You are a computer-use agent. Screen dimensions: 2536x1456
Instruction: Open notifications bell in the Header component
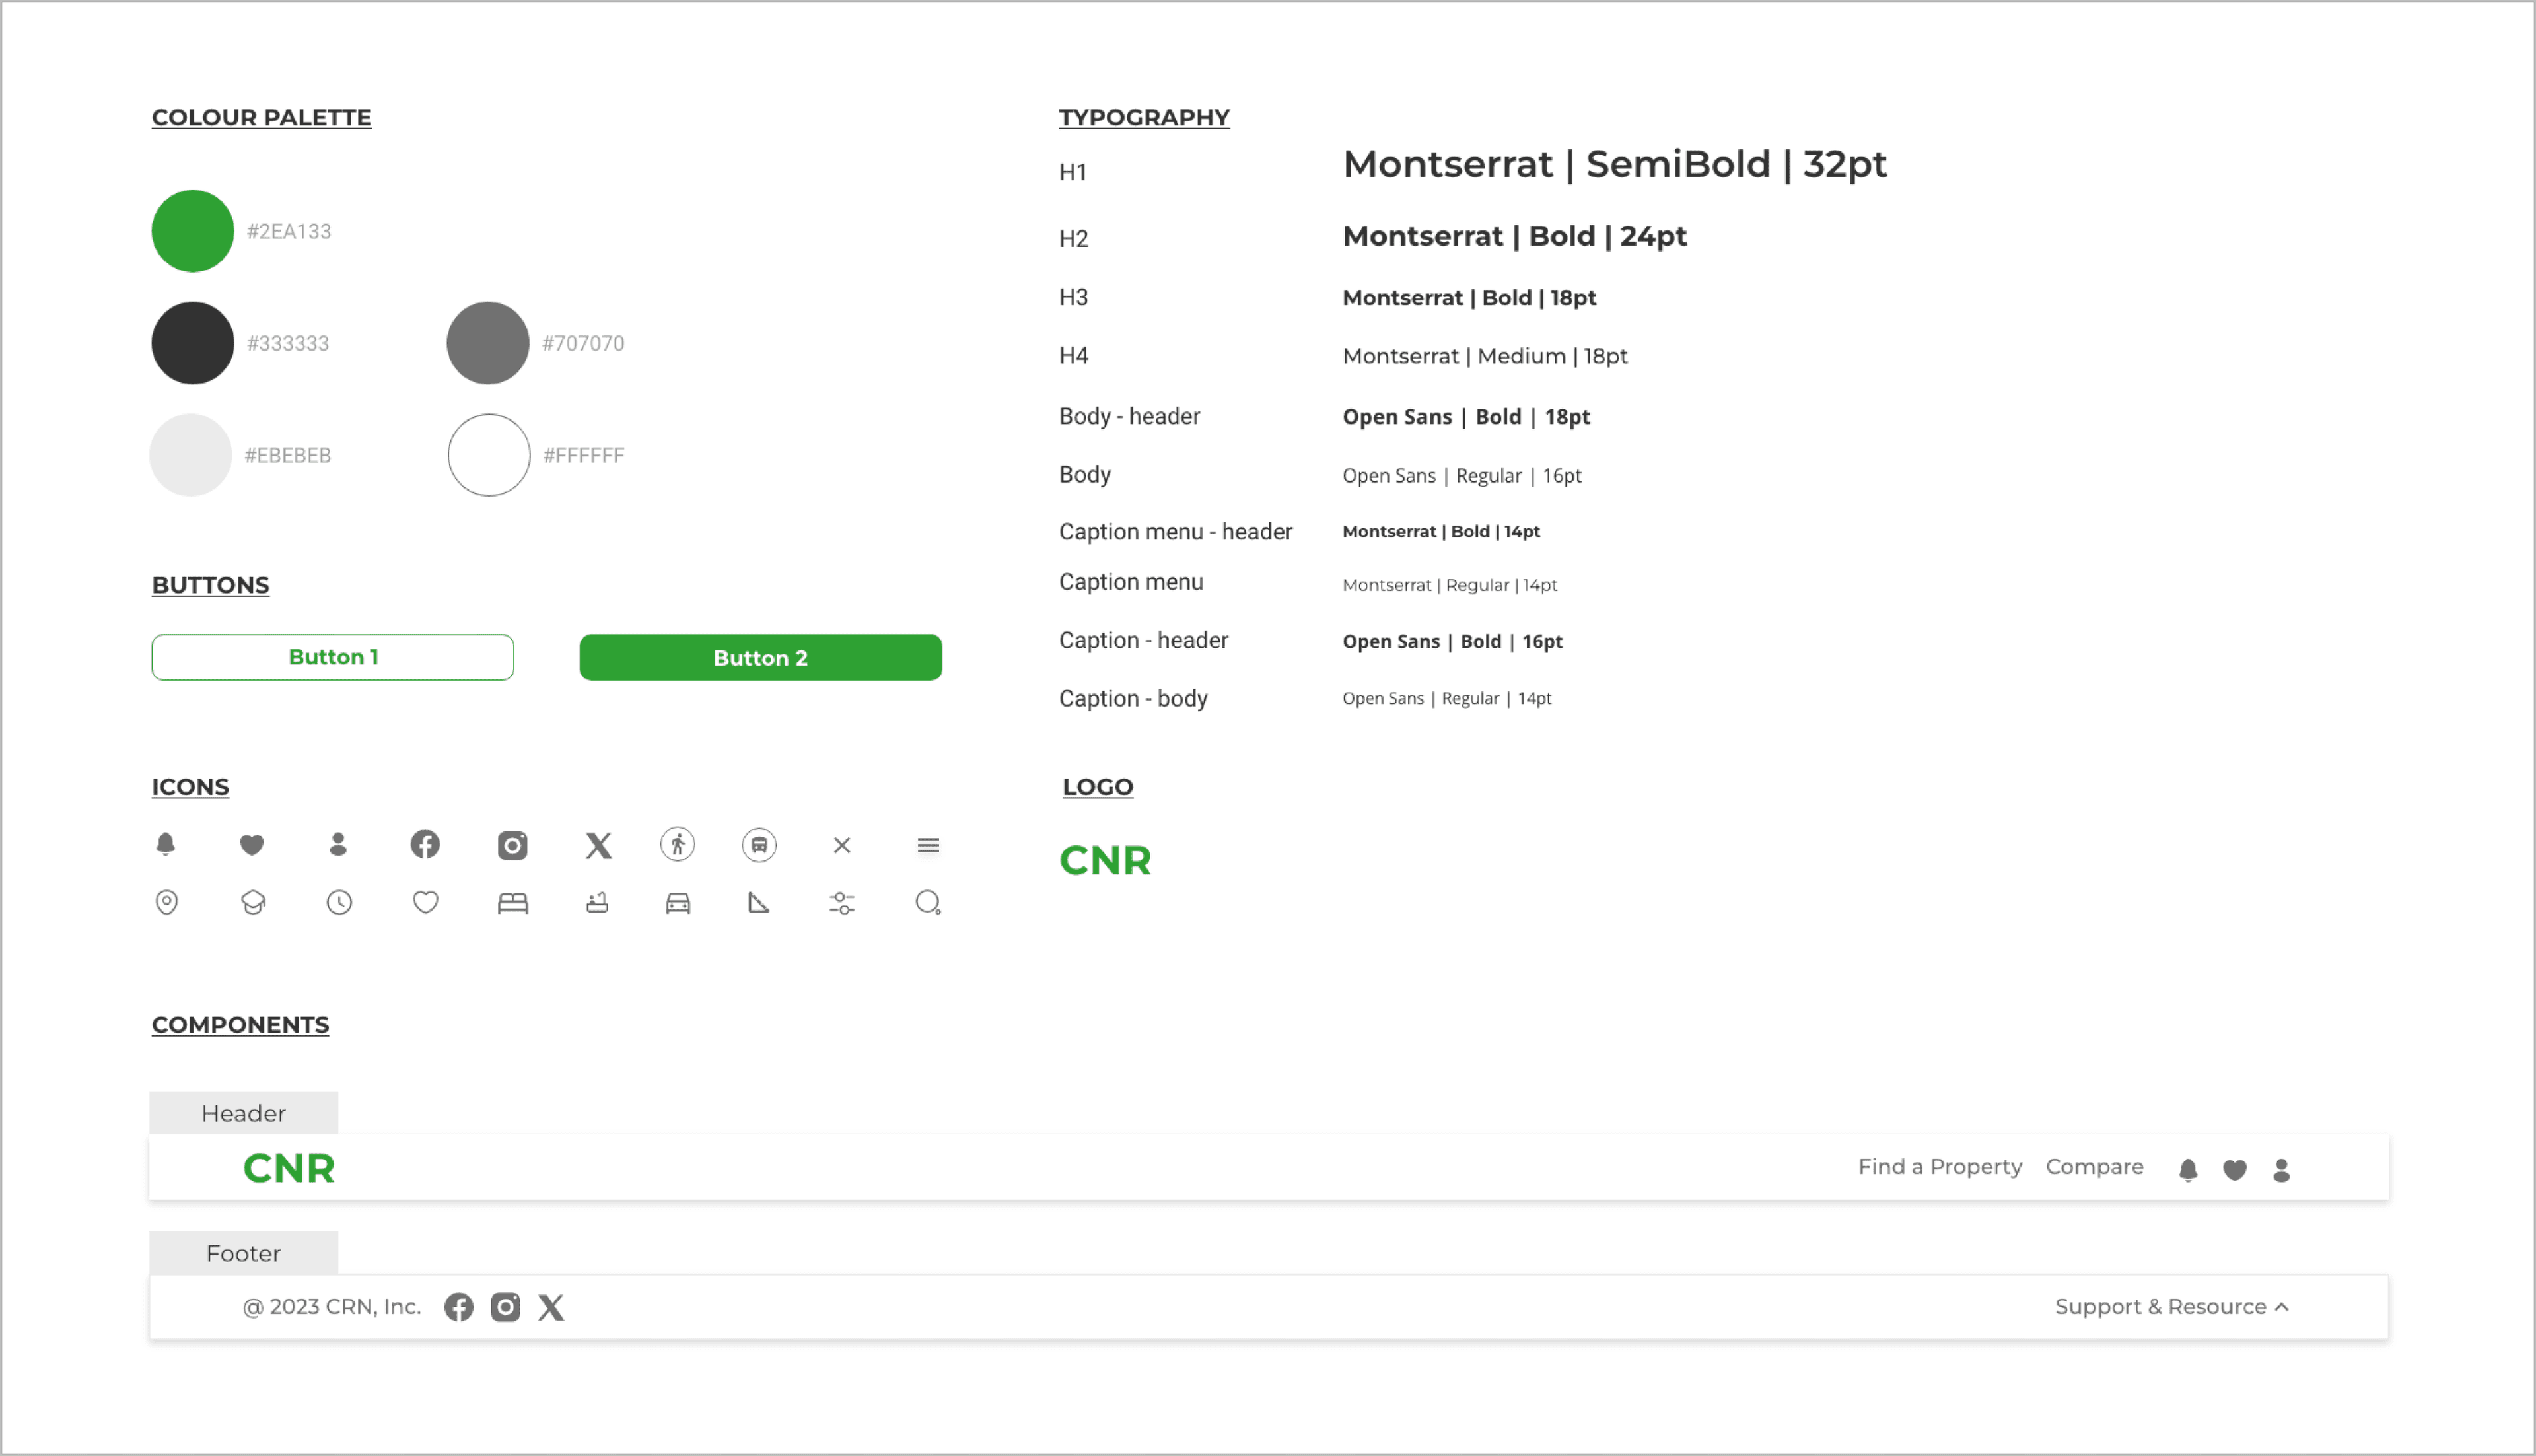(x=2188, y=1171)
